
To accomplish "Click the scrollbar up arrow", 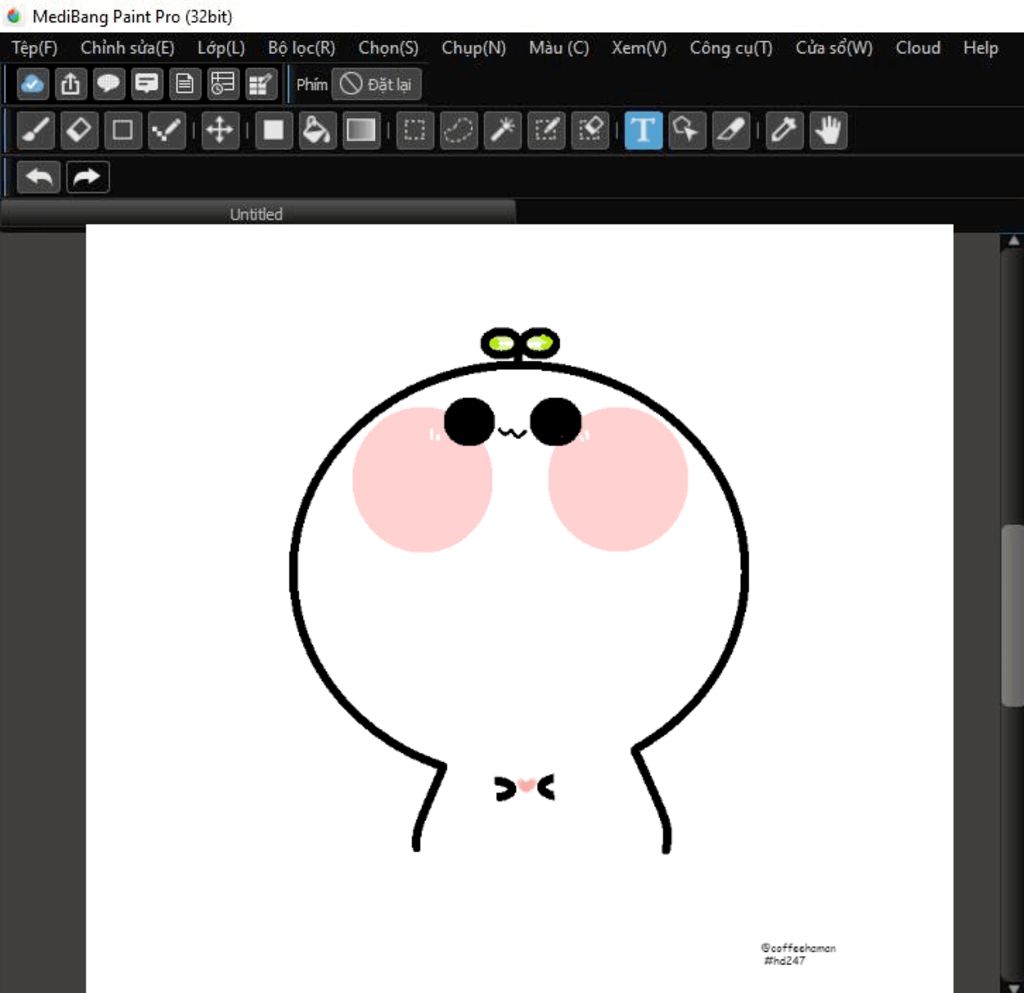I will click(x=1013, y=241).
